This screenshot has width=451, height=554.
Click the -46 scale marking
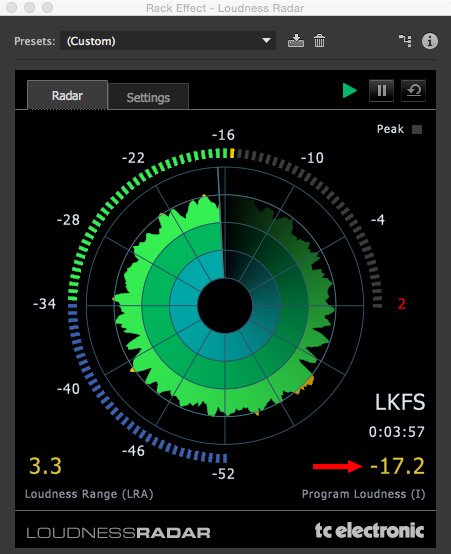tap(133, 450)
